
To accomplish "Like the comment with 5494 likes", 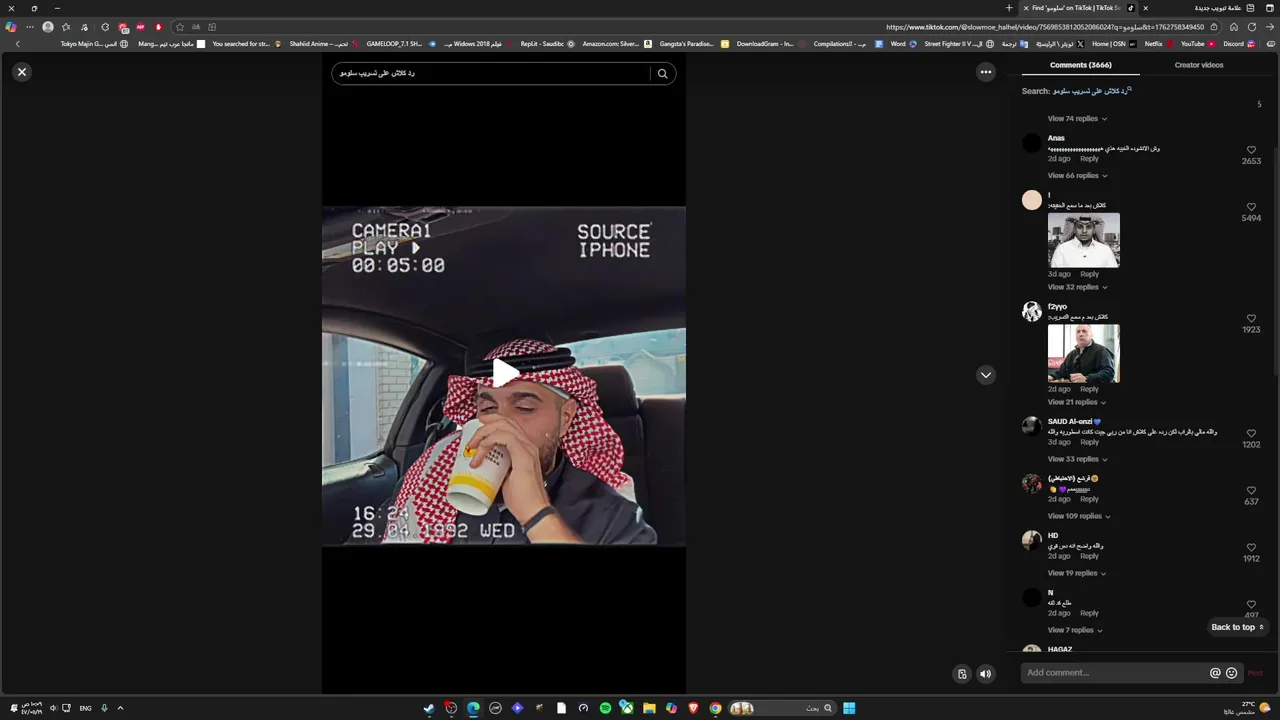I will coord(1251,207).
